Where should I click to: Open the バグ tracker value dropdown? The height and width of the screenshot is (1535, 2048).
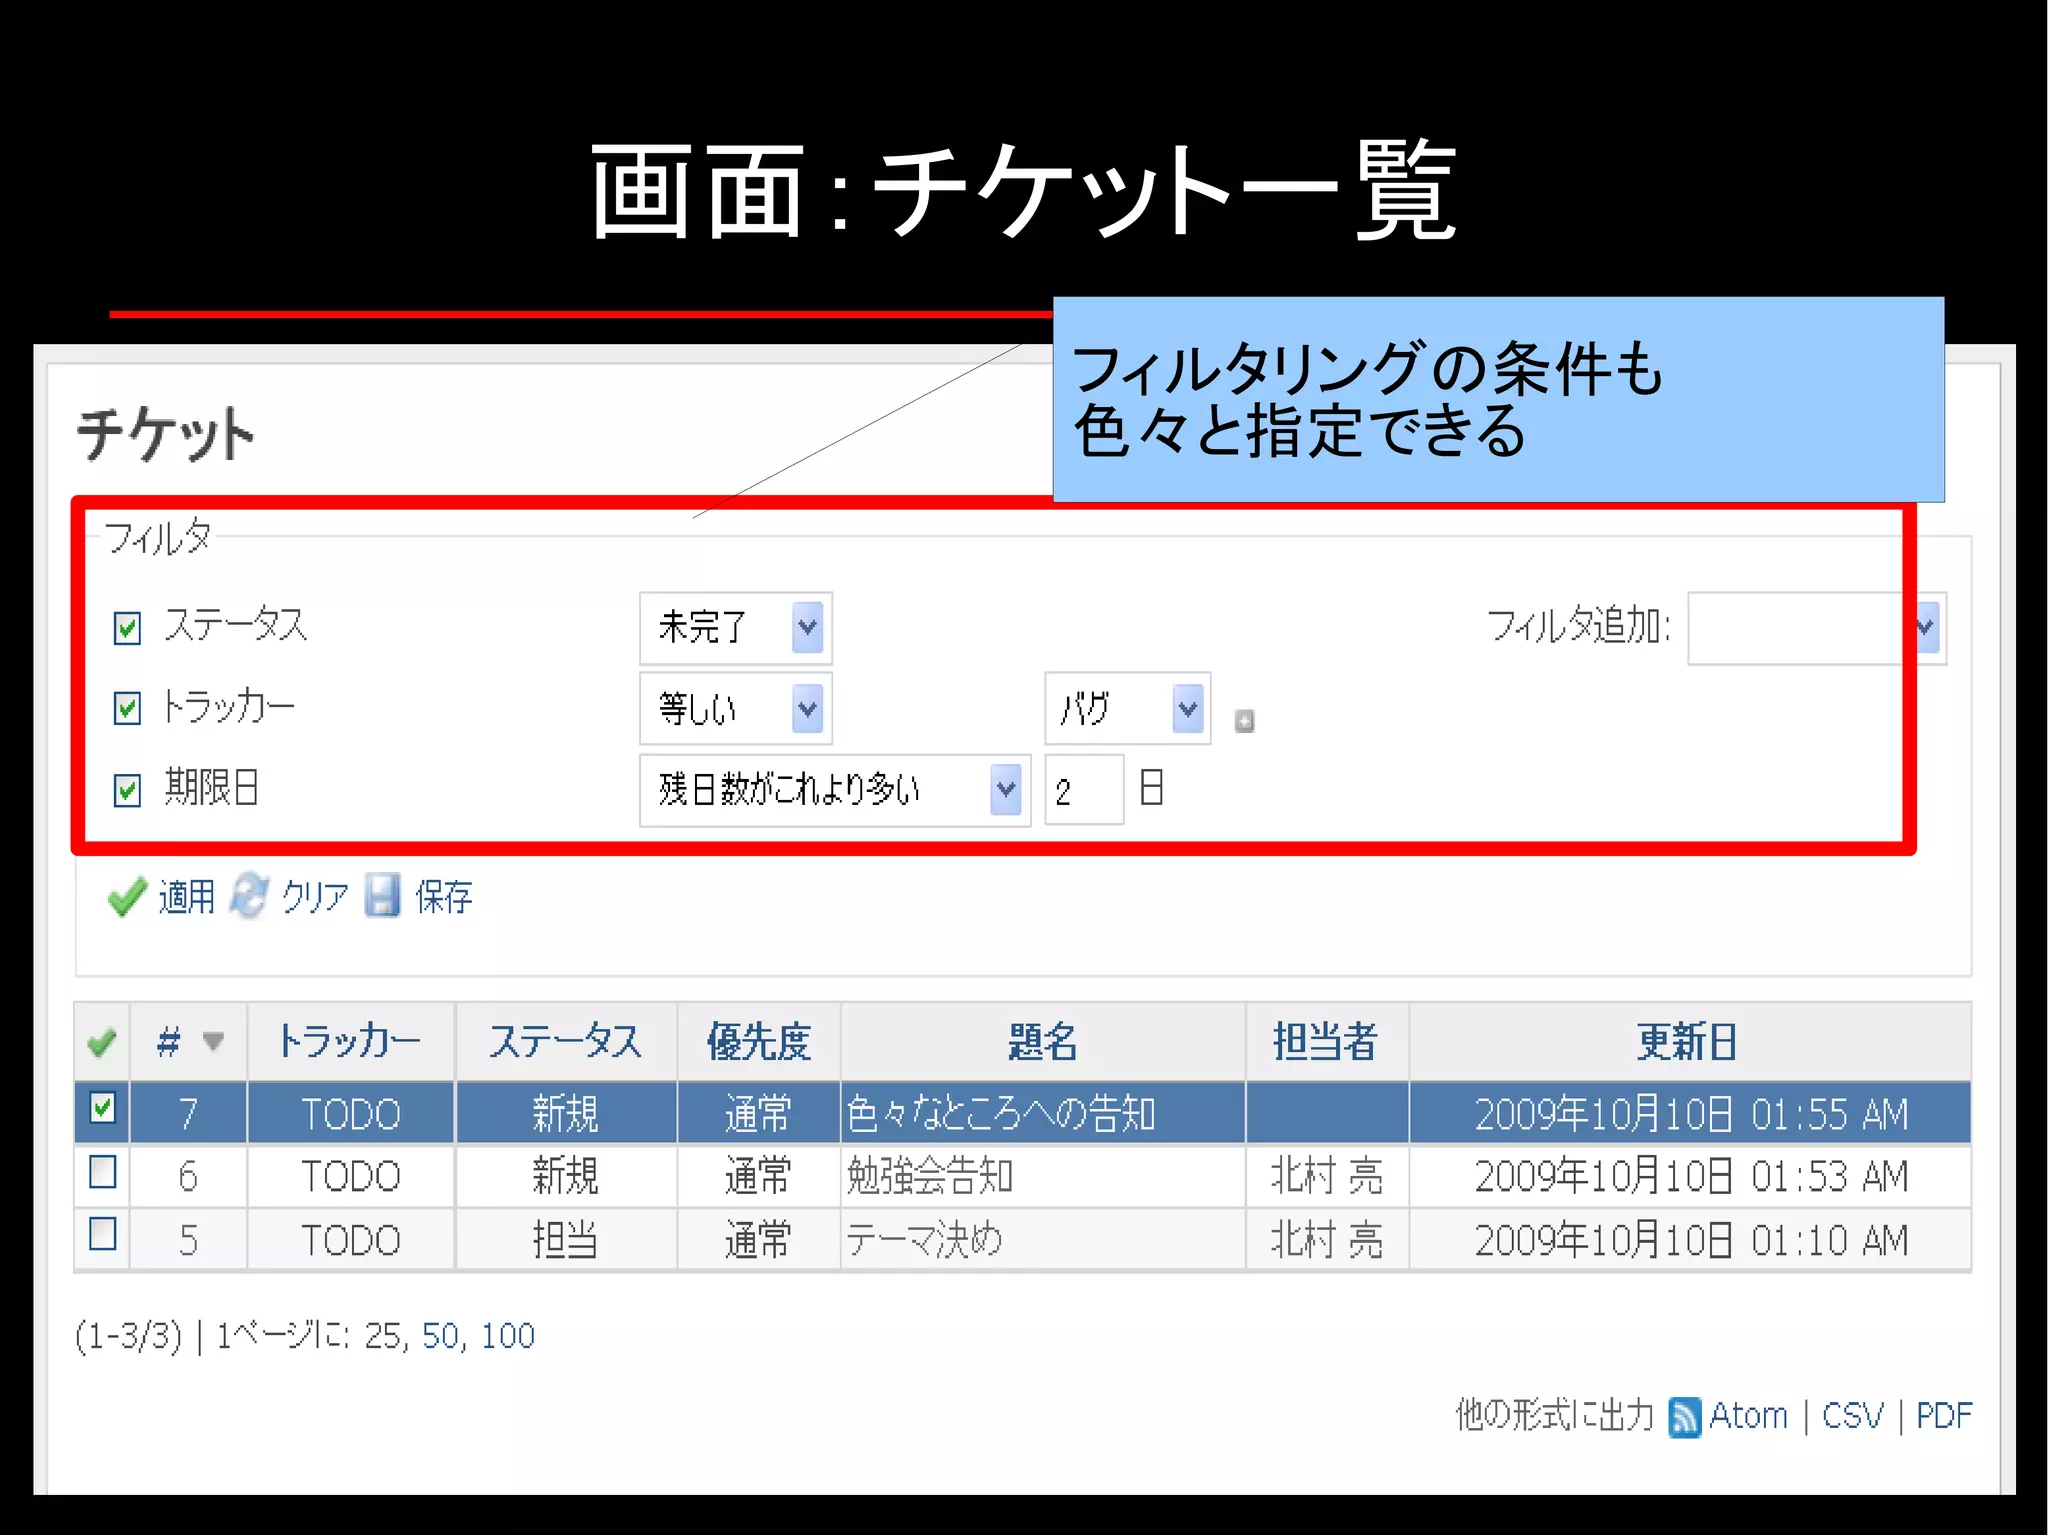pos(1127,709)
